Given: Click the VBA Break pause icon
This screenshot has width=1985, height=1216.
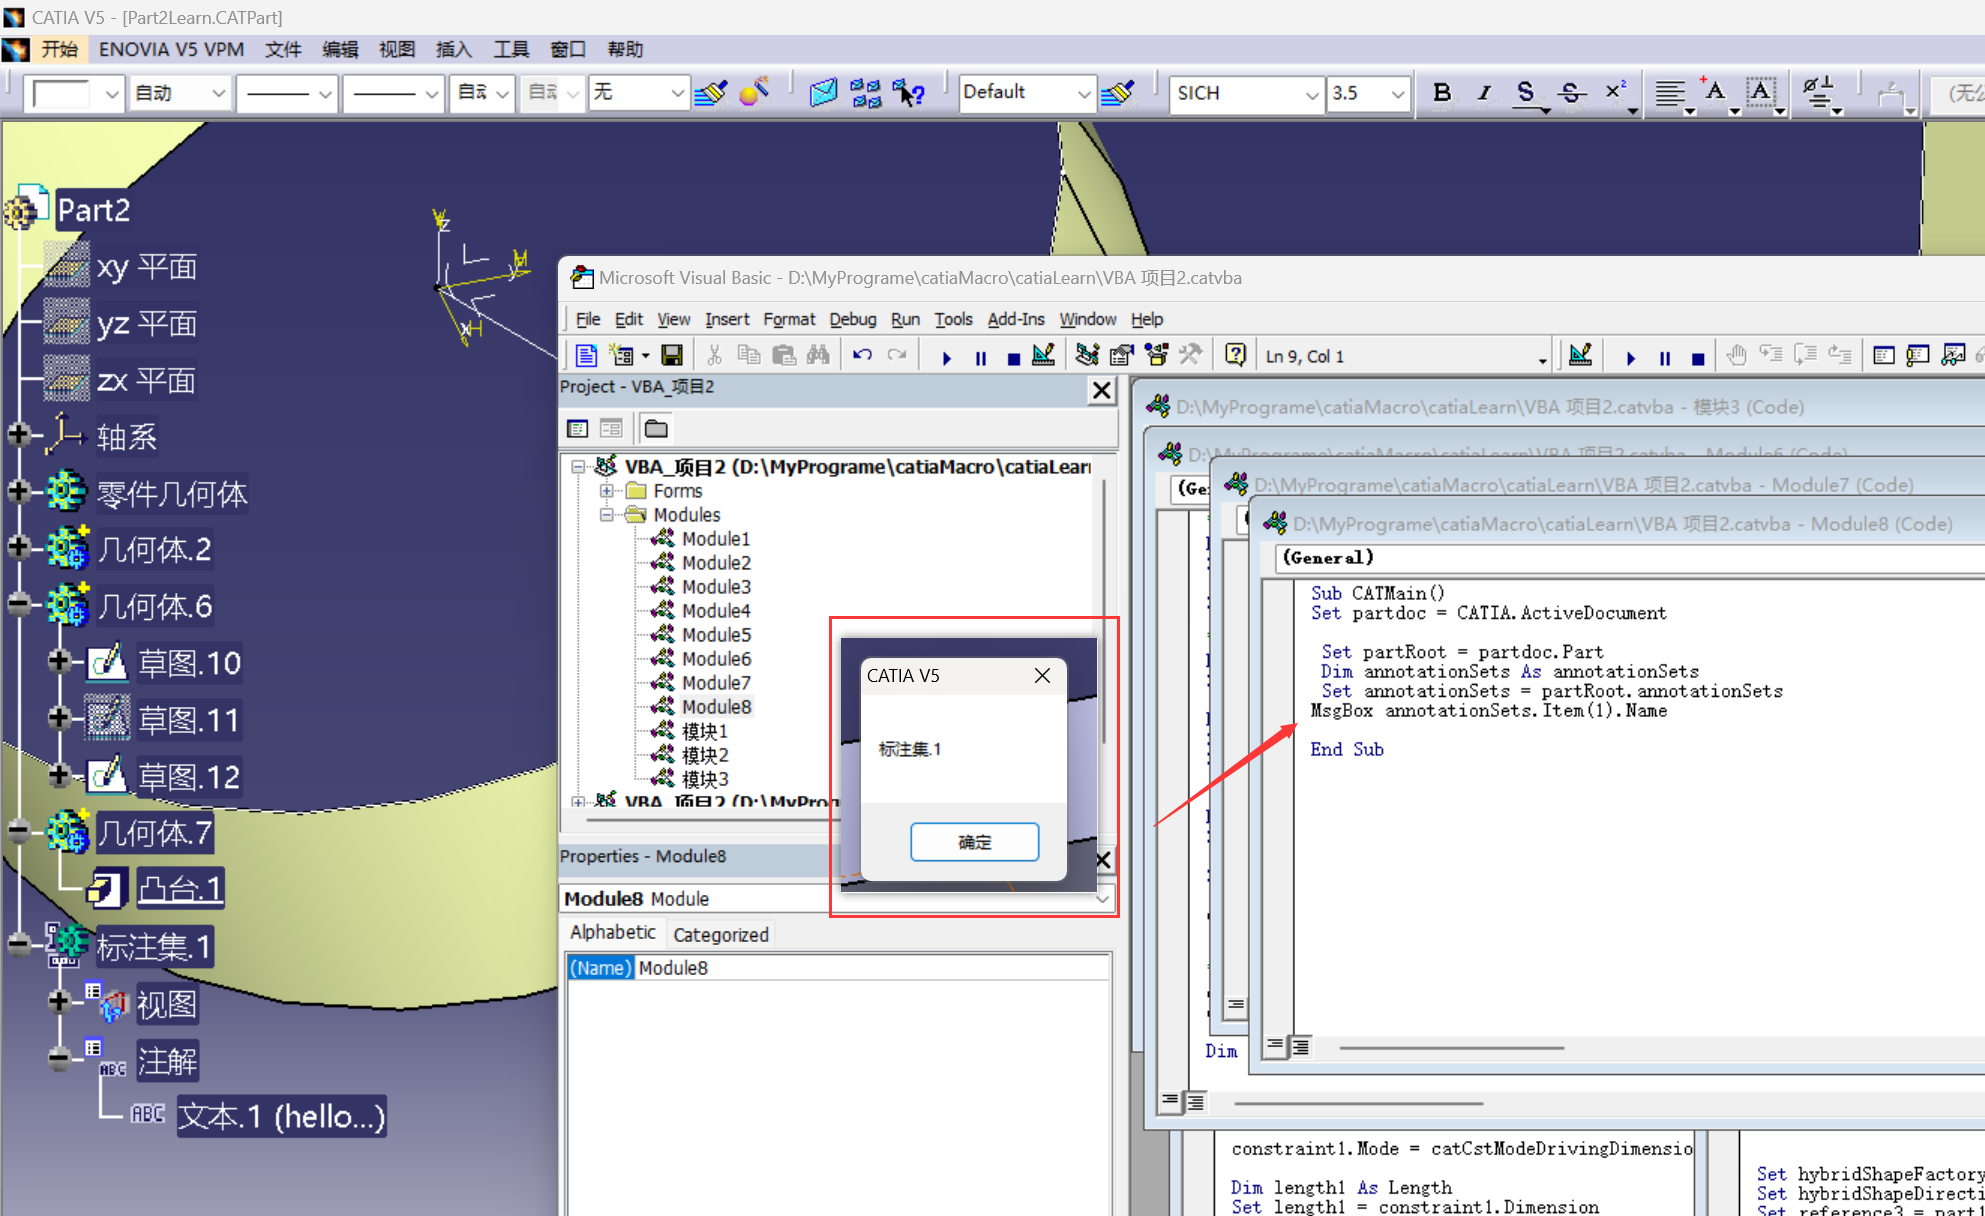Looking at the screenshot, I should pos(980,357).
